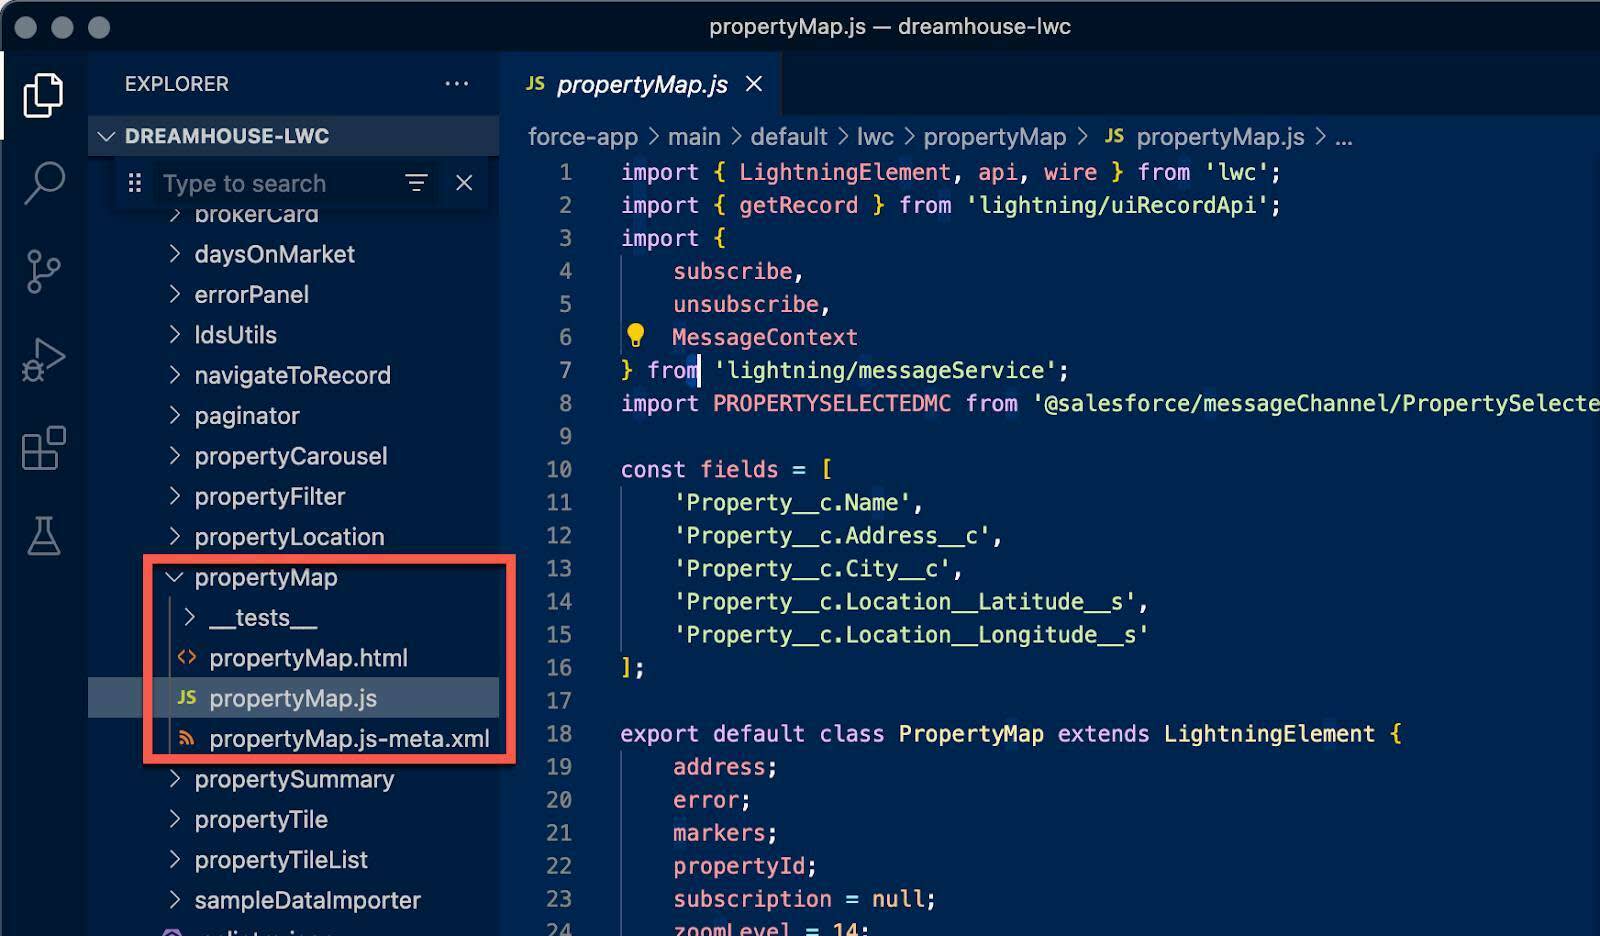Expand the ldsUtils folder
Image resolution: width=1600 pixels, height=936 pixels.
(294, 335)
